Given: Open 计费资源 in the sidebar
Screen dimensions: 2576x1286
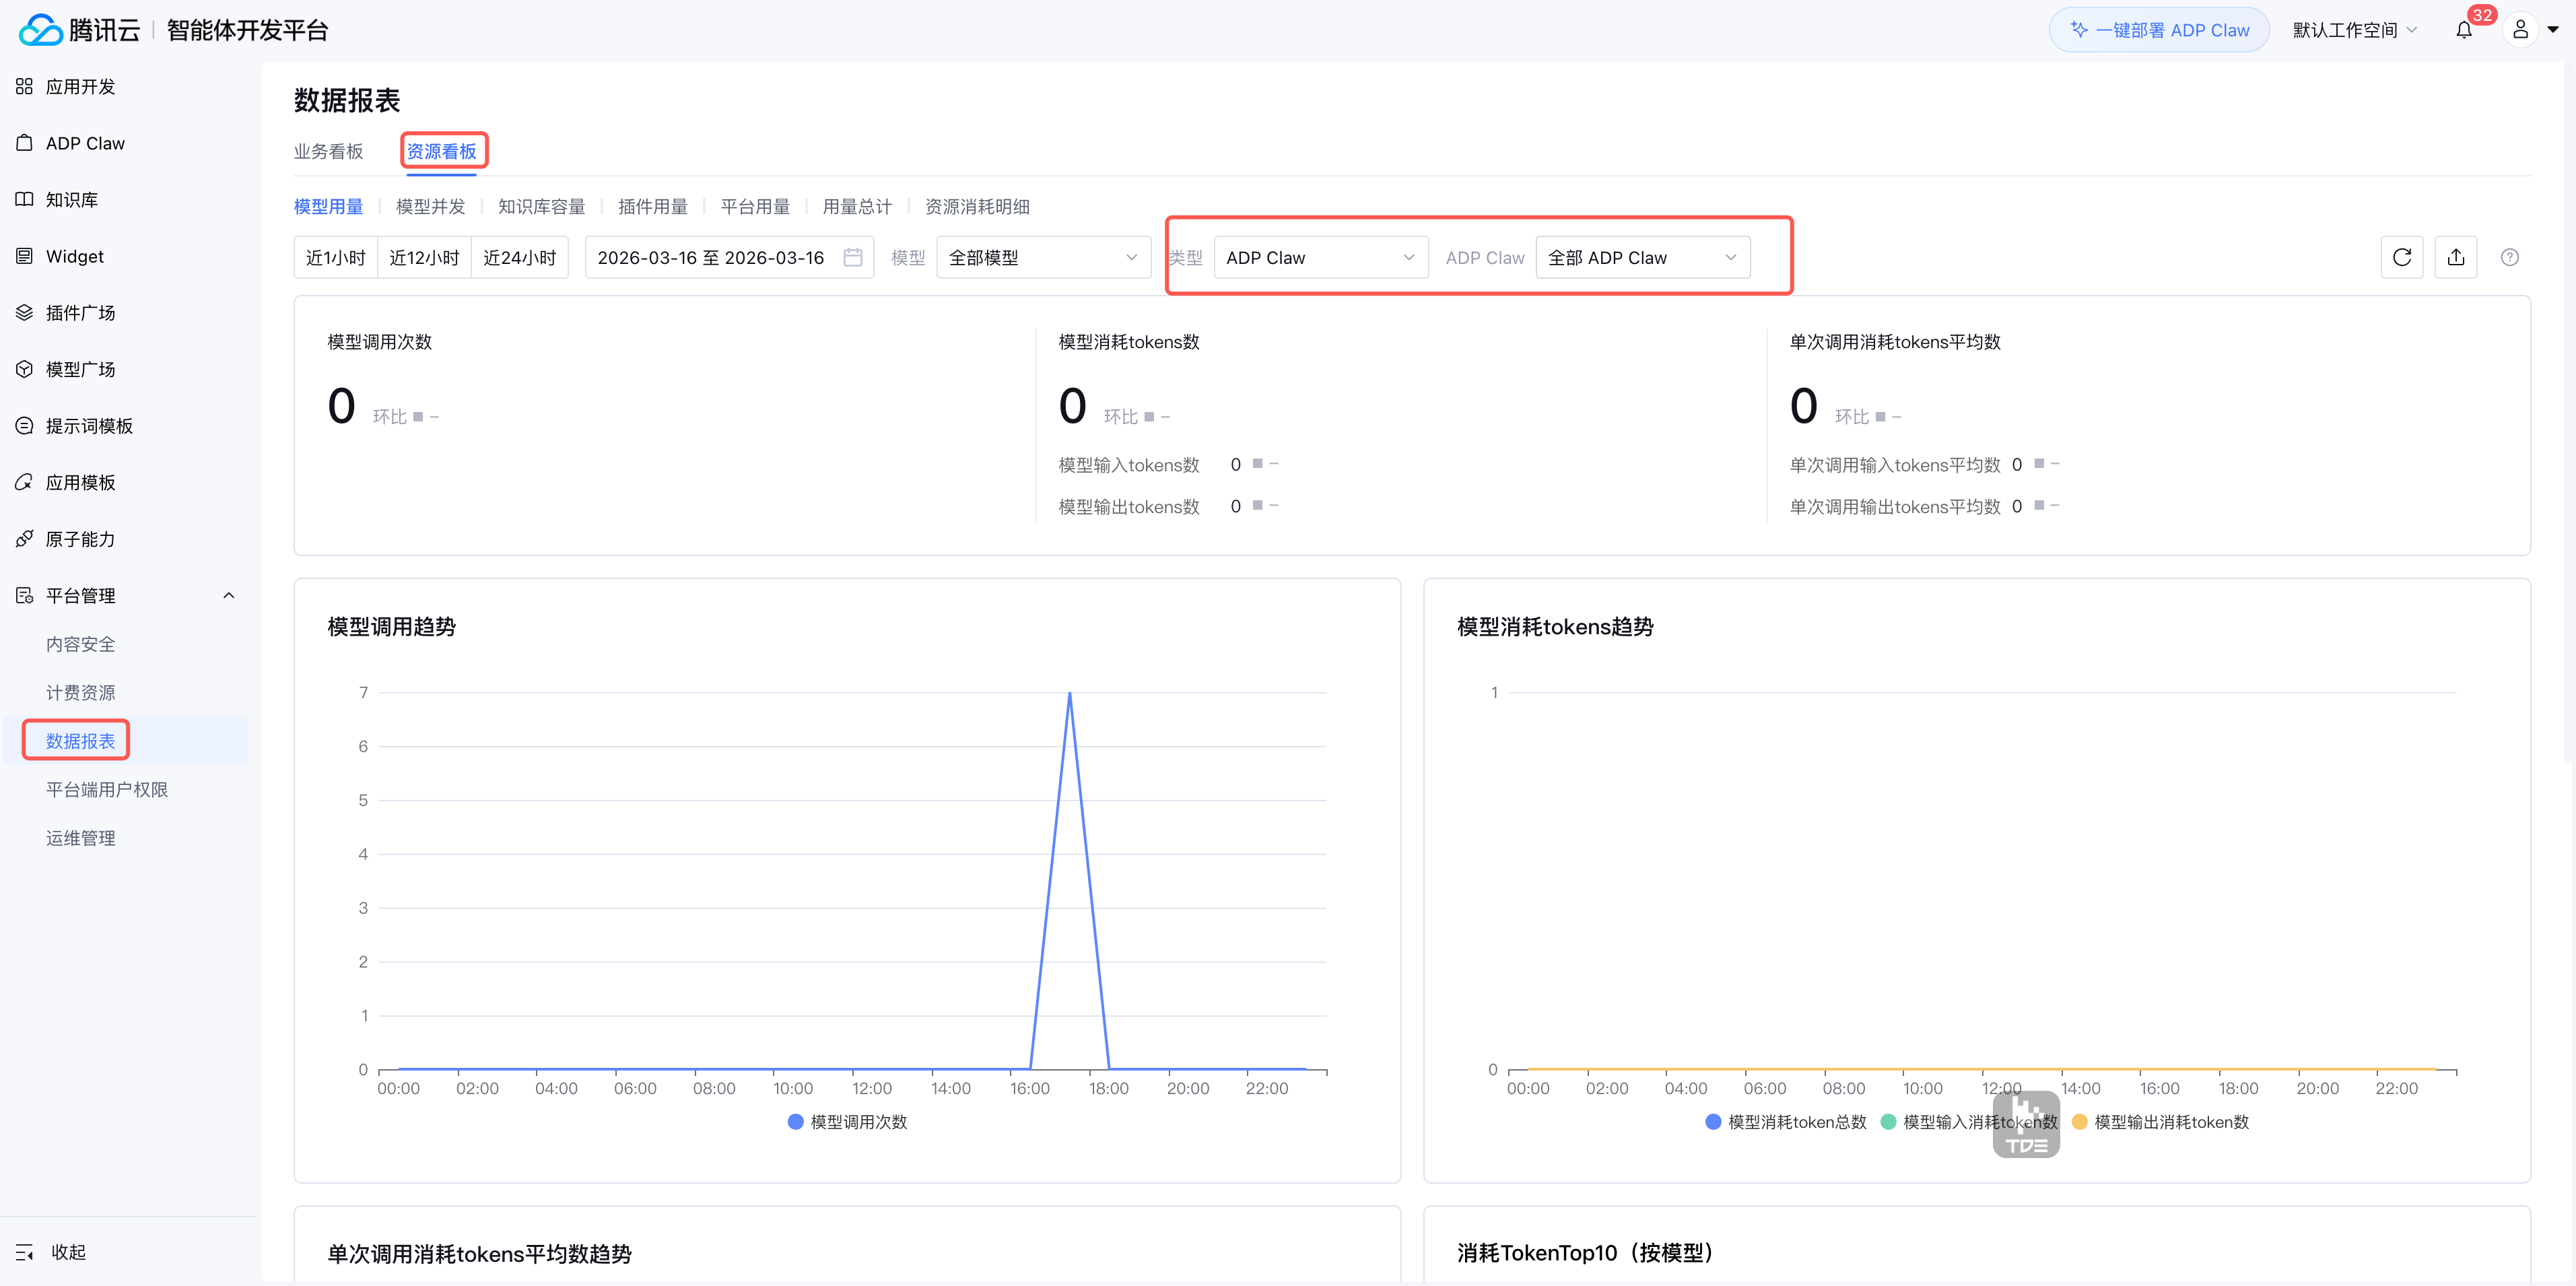Looking at the screenshot, I should pyautogui.click(x=80, y=692).
